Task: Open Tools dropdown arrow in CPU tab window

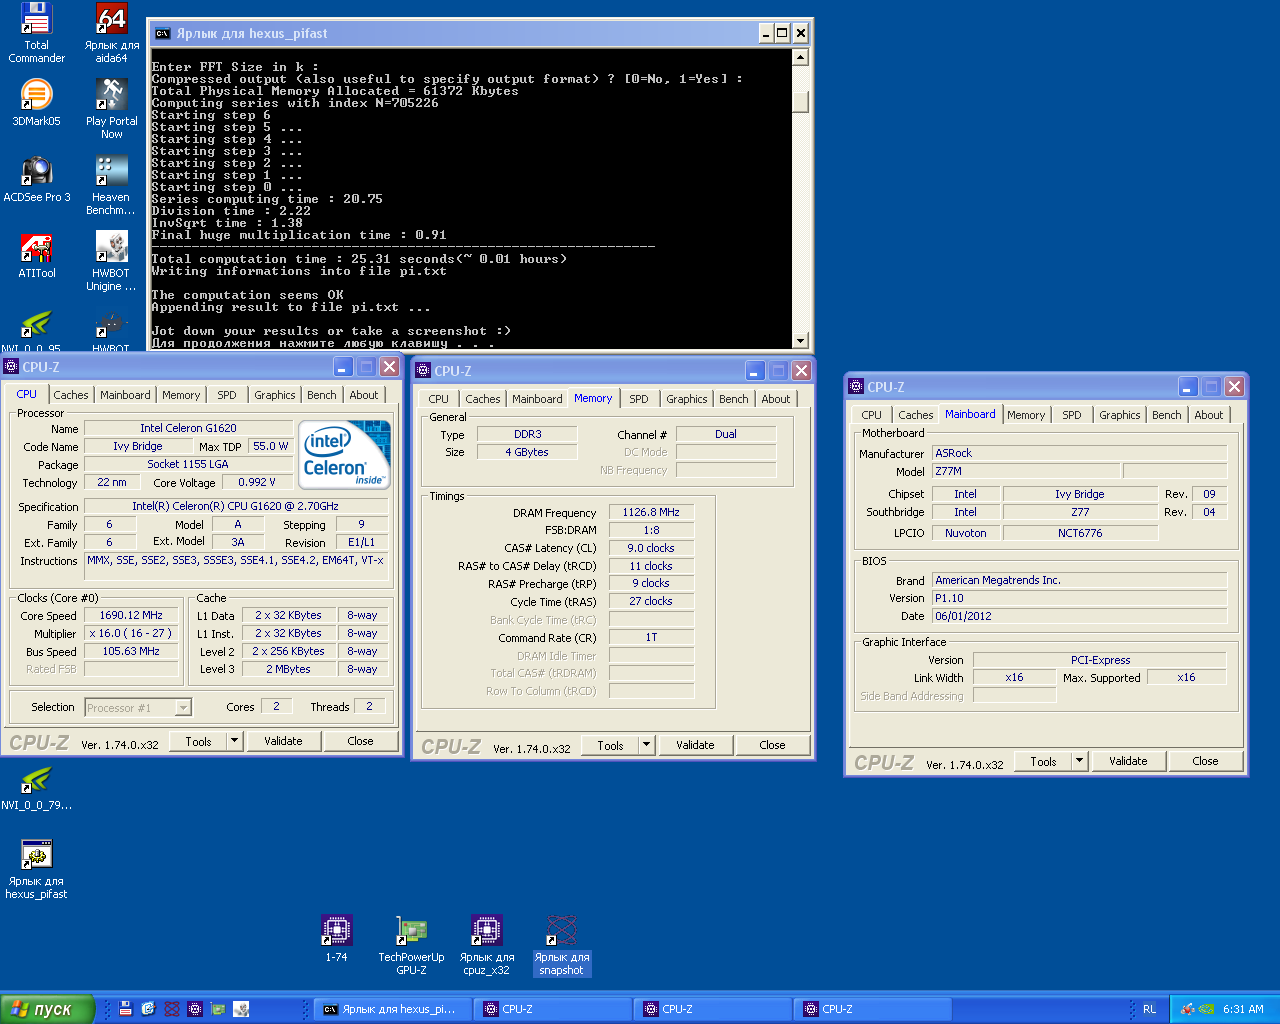Action: click(x=235, y=741)
